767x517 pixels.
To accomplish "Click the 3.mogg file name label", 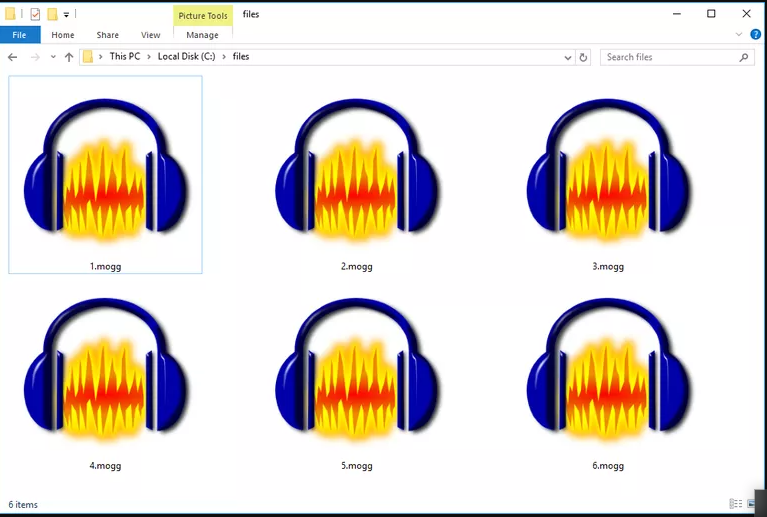I will coord(608,267).
